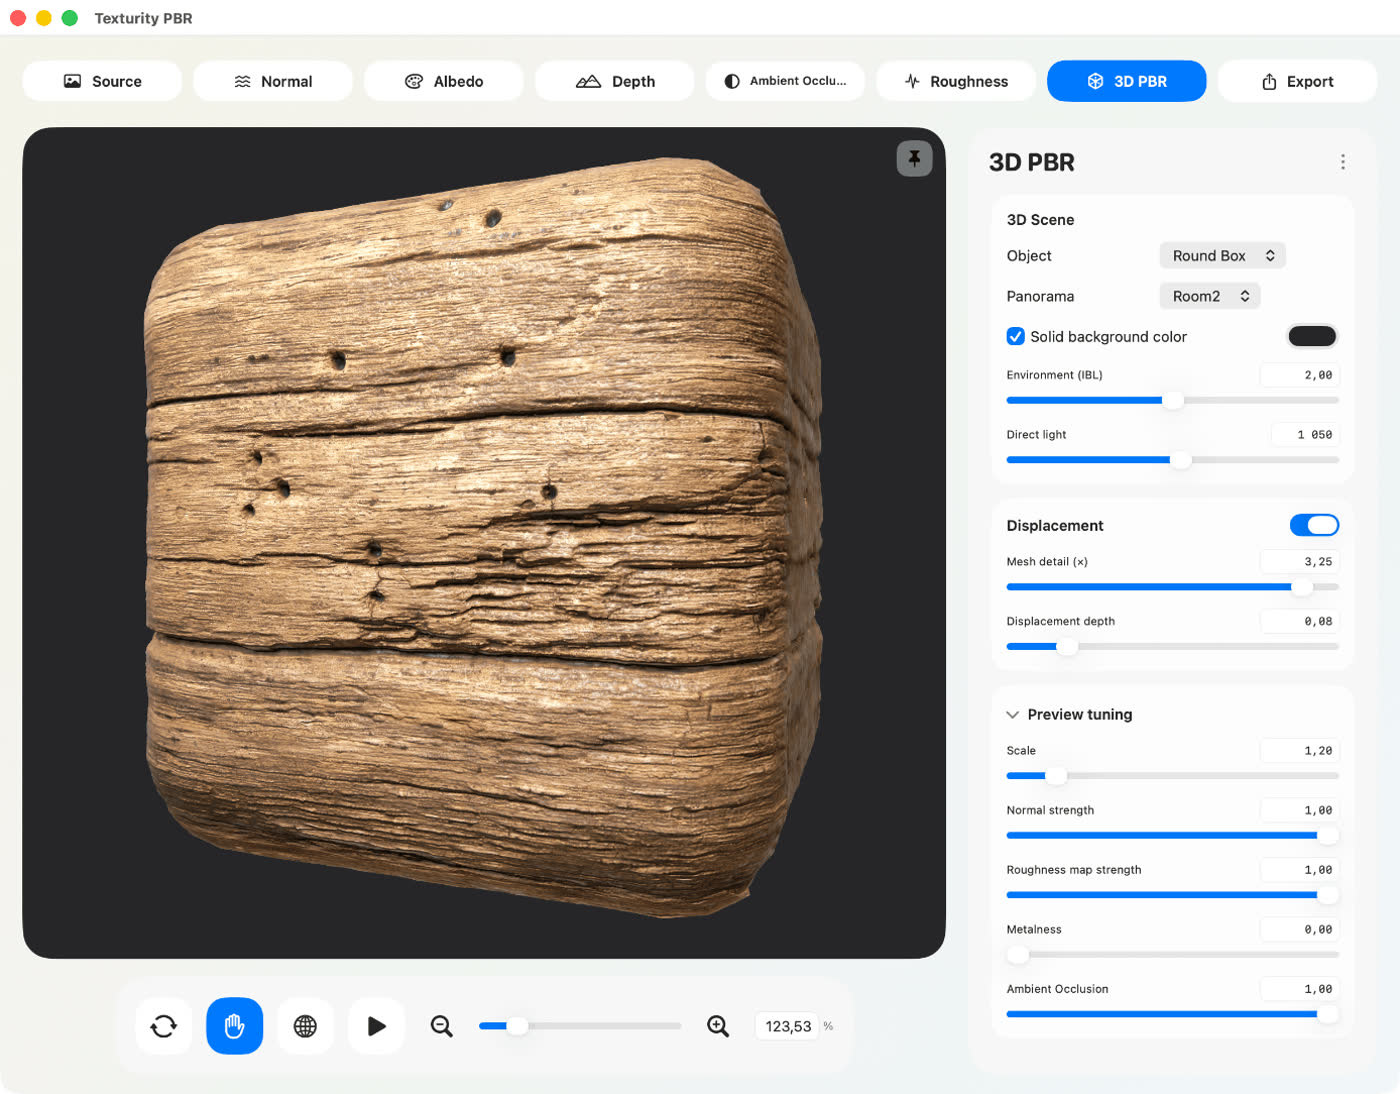This screenshot has height=1094, width=1400.
Task: Click the Round Box dropdown up-down arrows
Action: tap(1270, 256)
